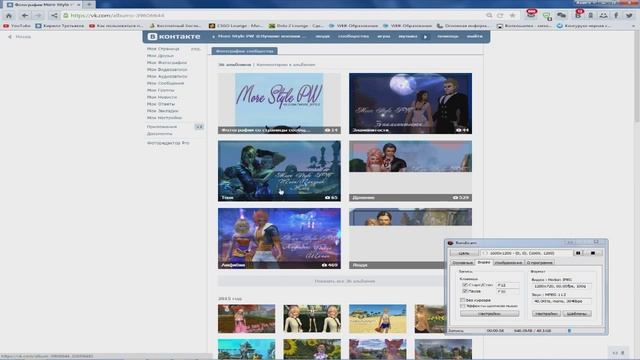Viewport: 640px width, 360px height.
Task: Click the green chat bubble extension icon
Action: click(x=547, y=16)
